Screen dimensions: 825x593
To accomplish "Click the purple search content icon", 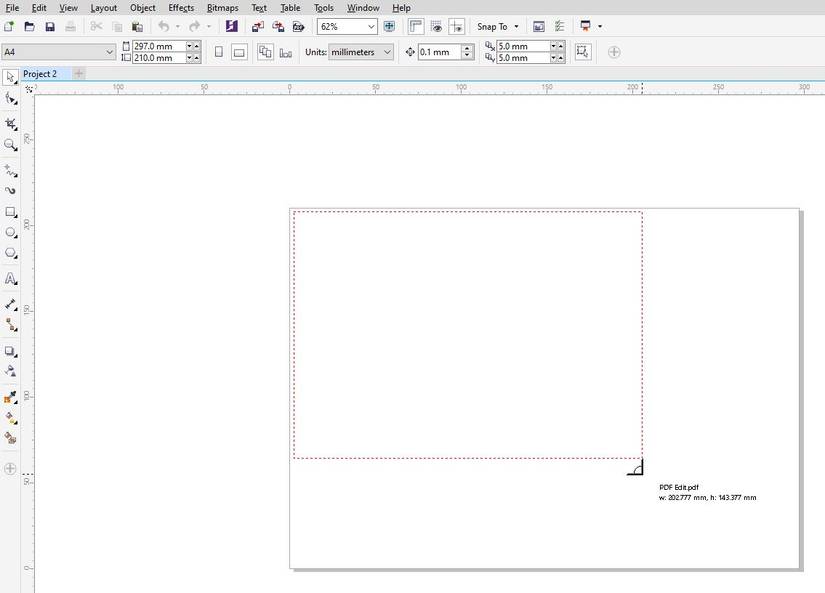I will pos(232,26).
